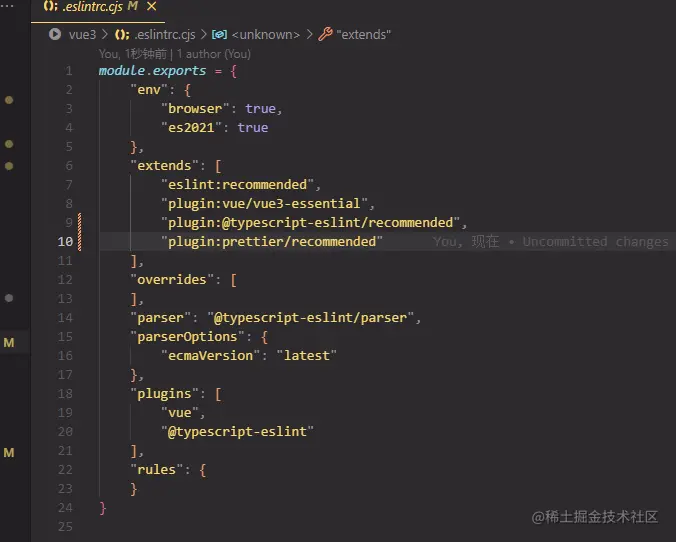Click the module.exports text on line 1
The height and width of the screenshot is (542, 676).
(152, 71)
